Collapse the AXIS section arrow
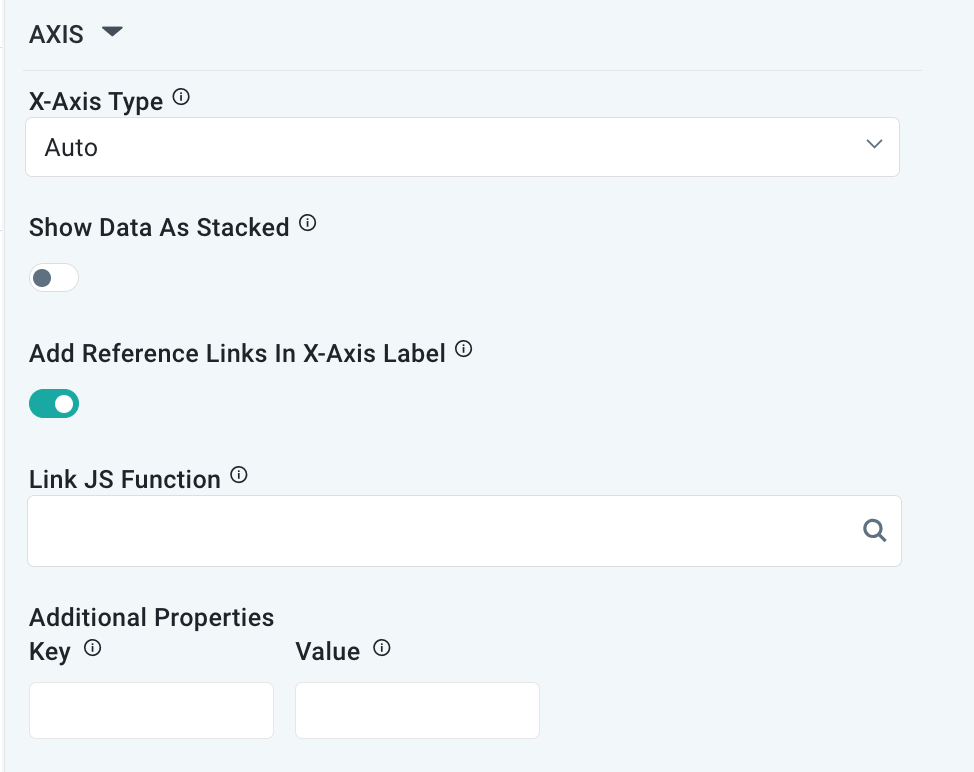 [112, 33]
